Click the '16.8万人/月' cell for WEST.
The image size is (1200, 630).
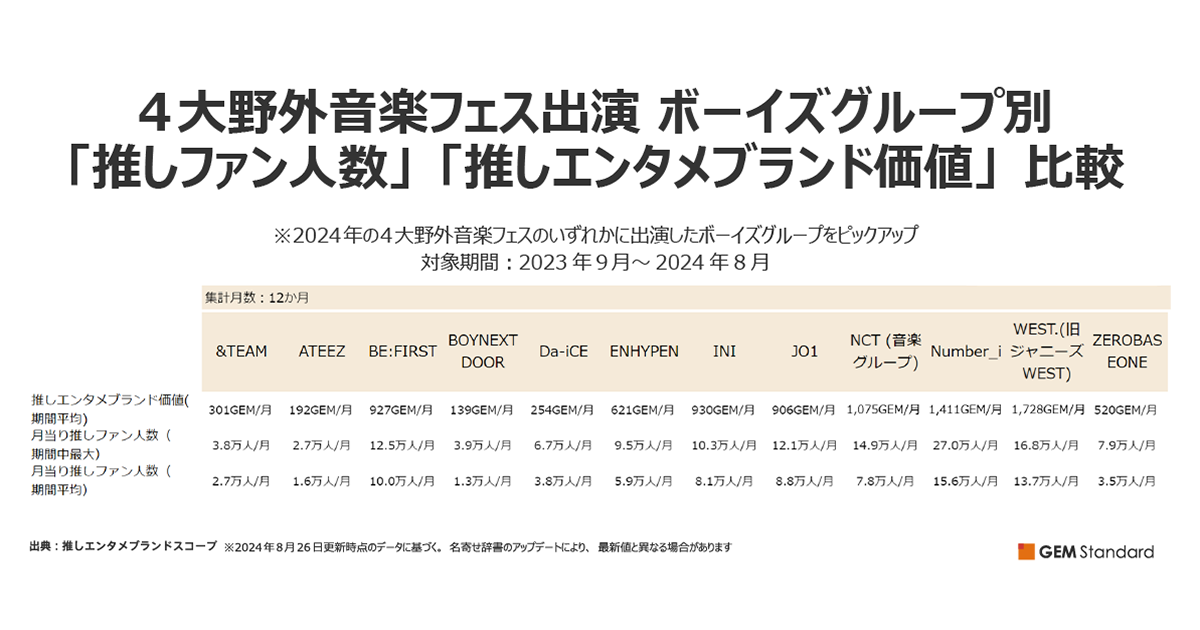point(1046,445)
